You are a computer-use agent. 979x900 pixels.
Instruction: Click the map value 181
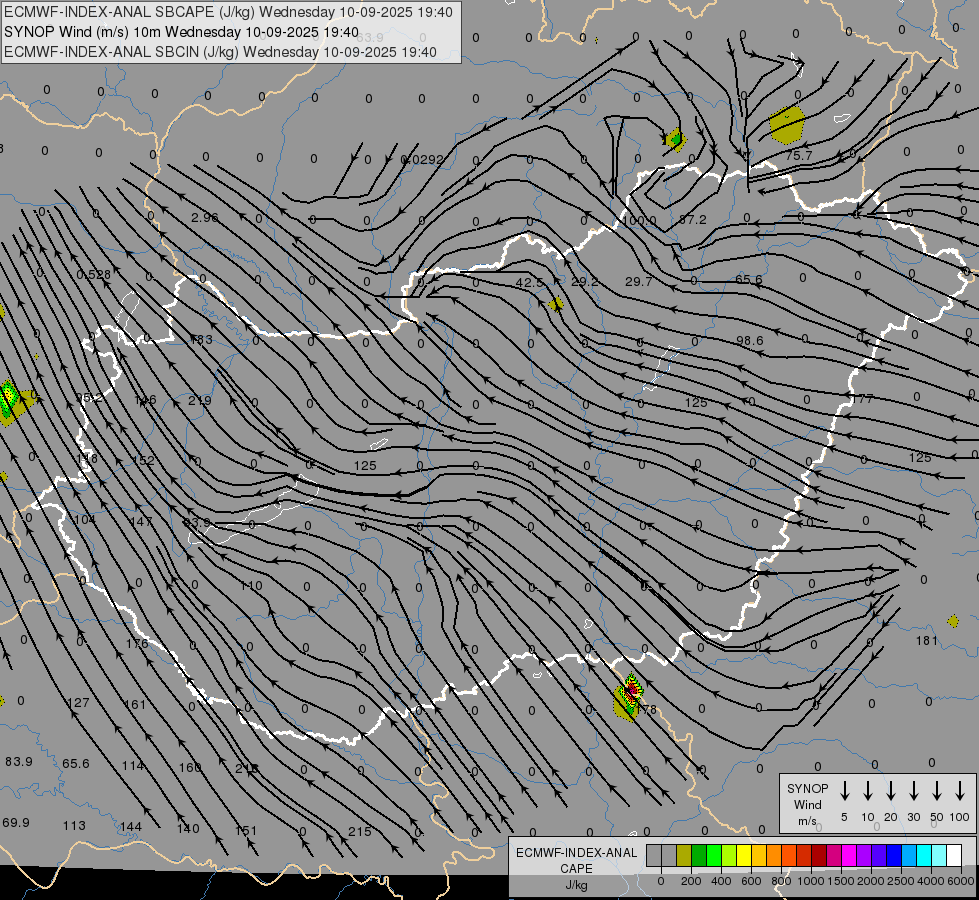927,640
